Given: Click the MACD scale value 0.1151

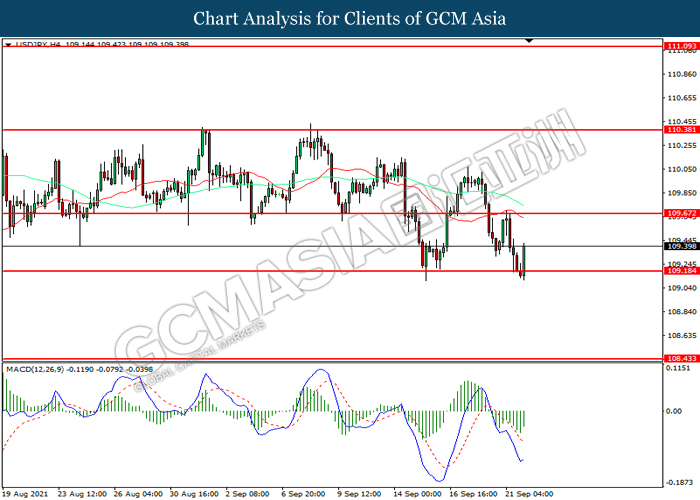Looking at the screenshot, I should (x=677, y=368).
